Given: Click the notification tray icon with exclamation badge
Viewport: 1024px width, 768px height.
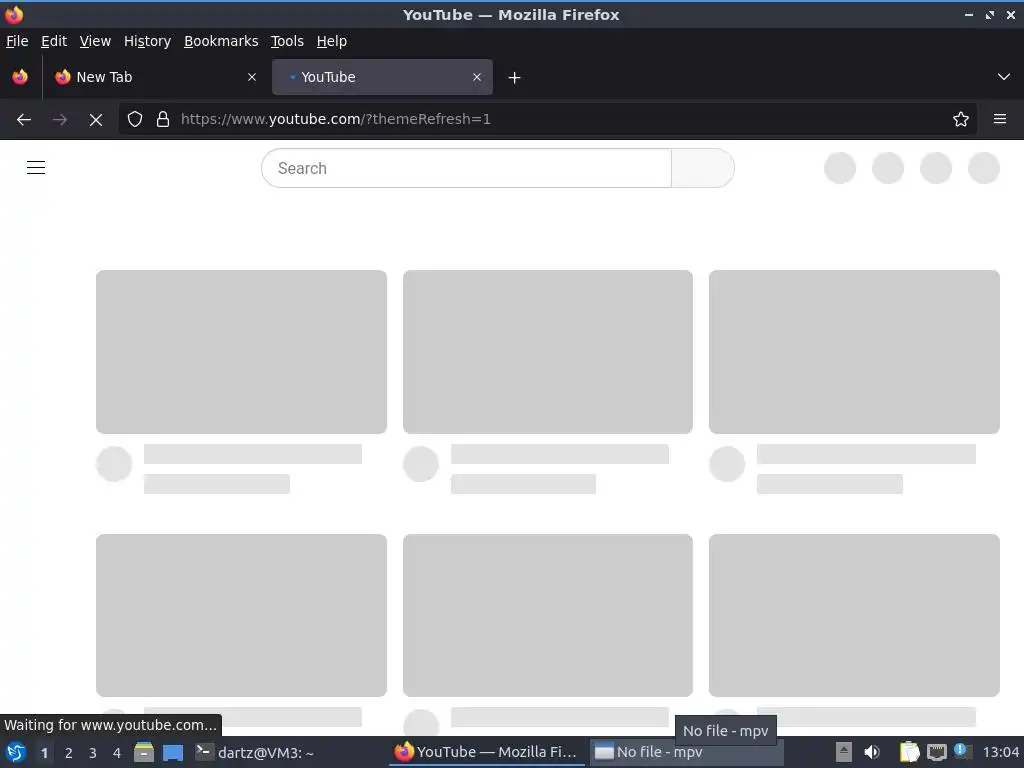Looking at the screenshot, I should [963, 752].
